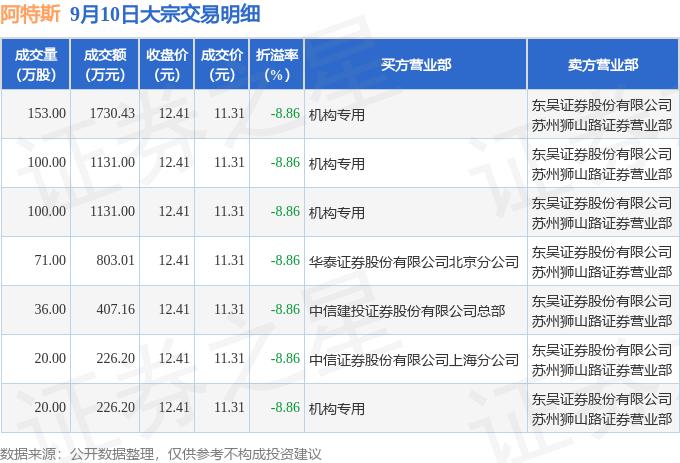Viewport: 680px width, 463px height.
Task: Click seller 东吴证券 cell in last table row
Action: [602, 409]
